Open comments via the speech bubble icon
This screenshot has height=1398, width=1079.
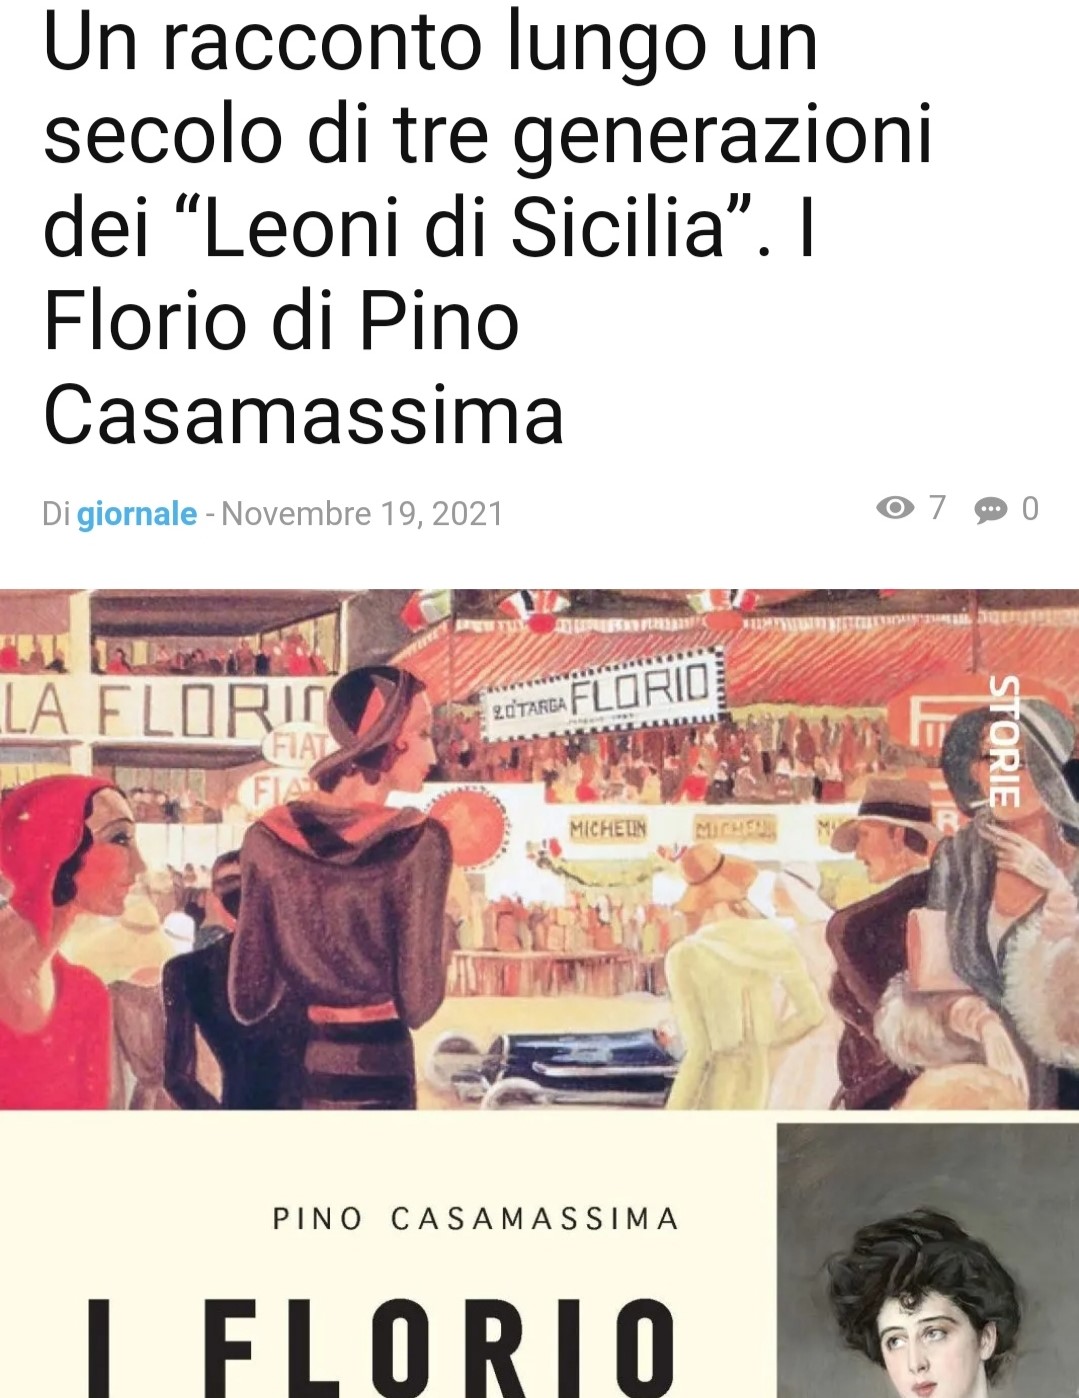(x=991, y=510)
